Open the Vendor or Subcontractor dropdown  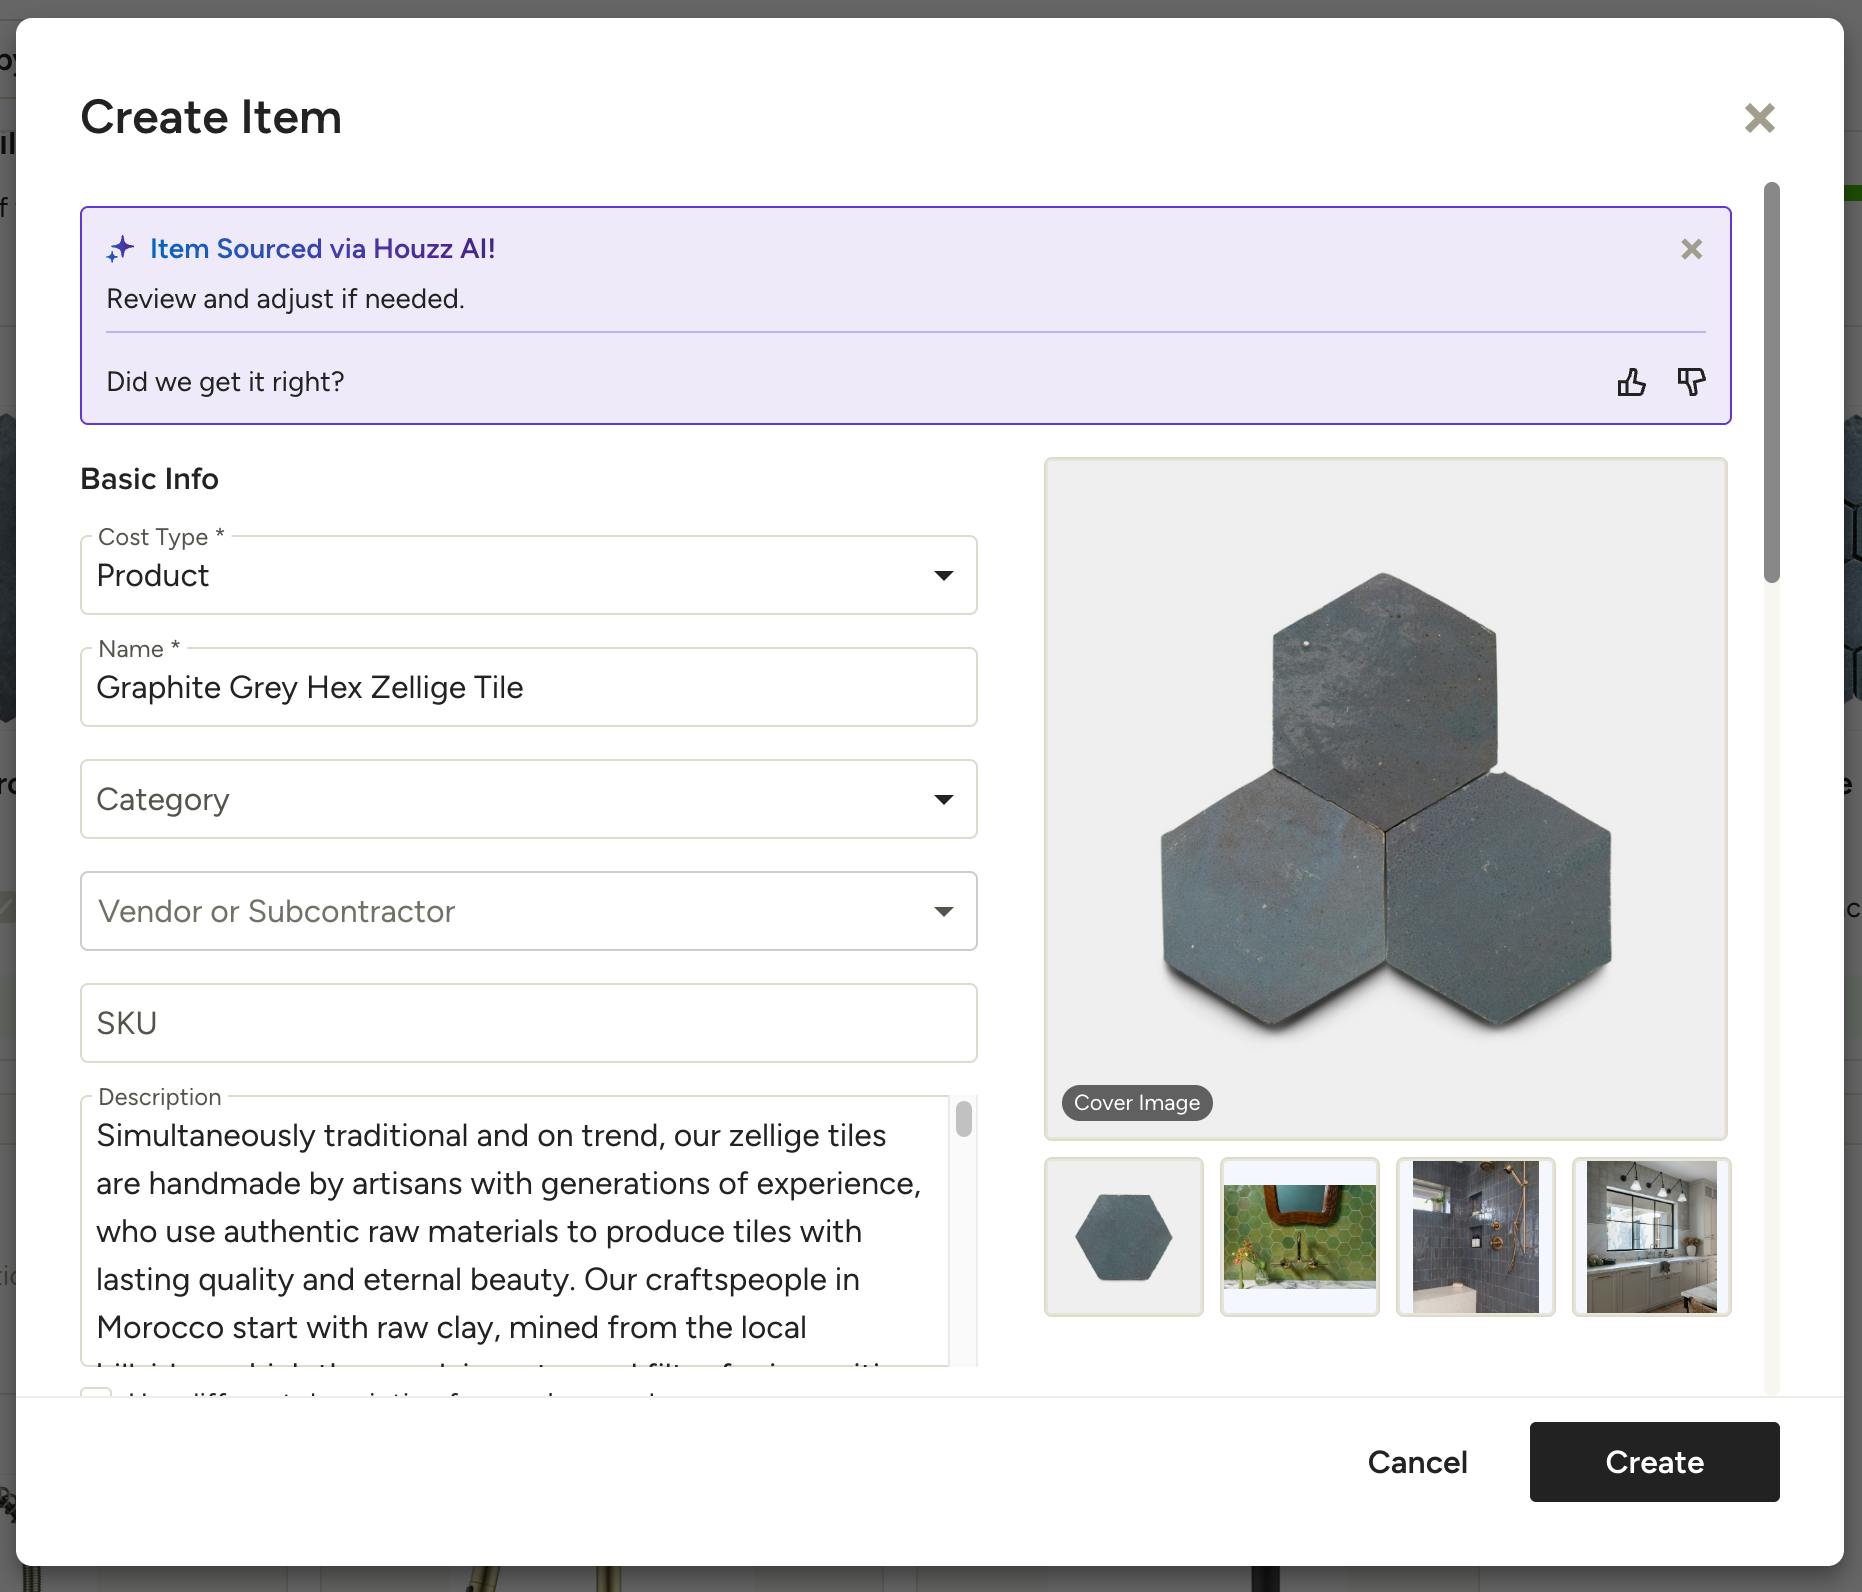(x=529, y=911)
